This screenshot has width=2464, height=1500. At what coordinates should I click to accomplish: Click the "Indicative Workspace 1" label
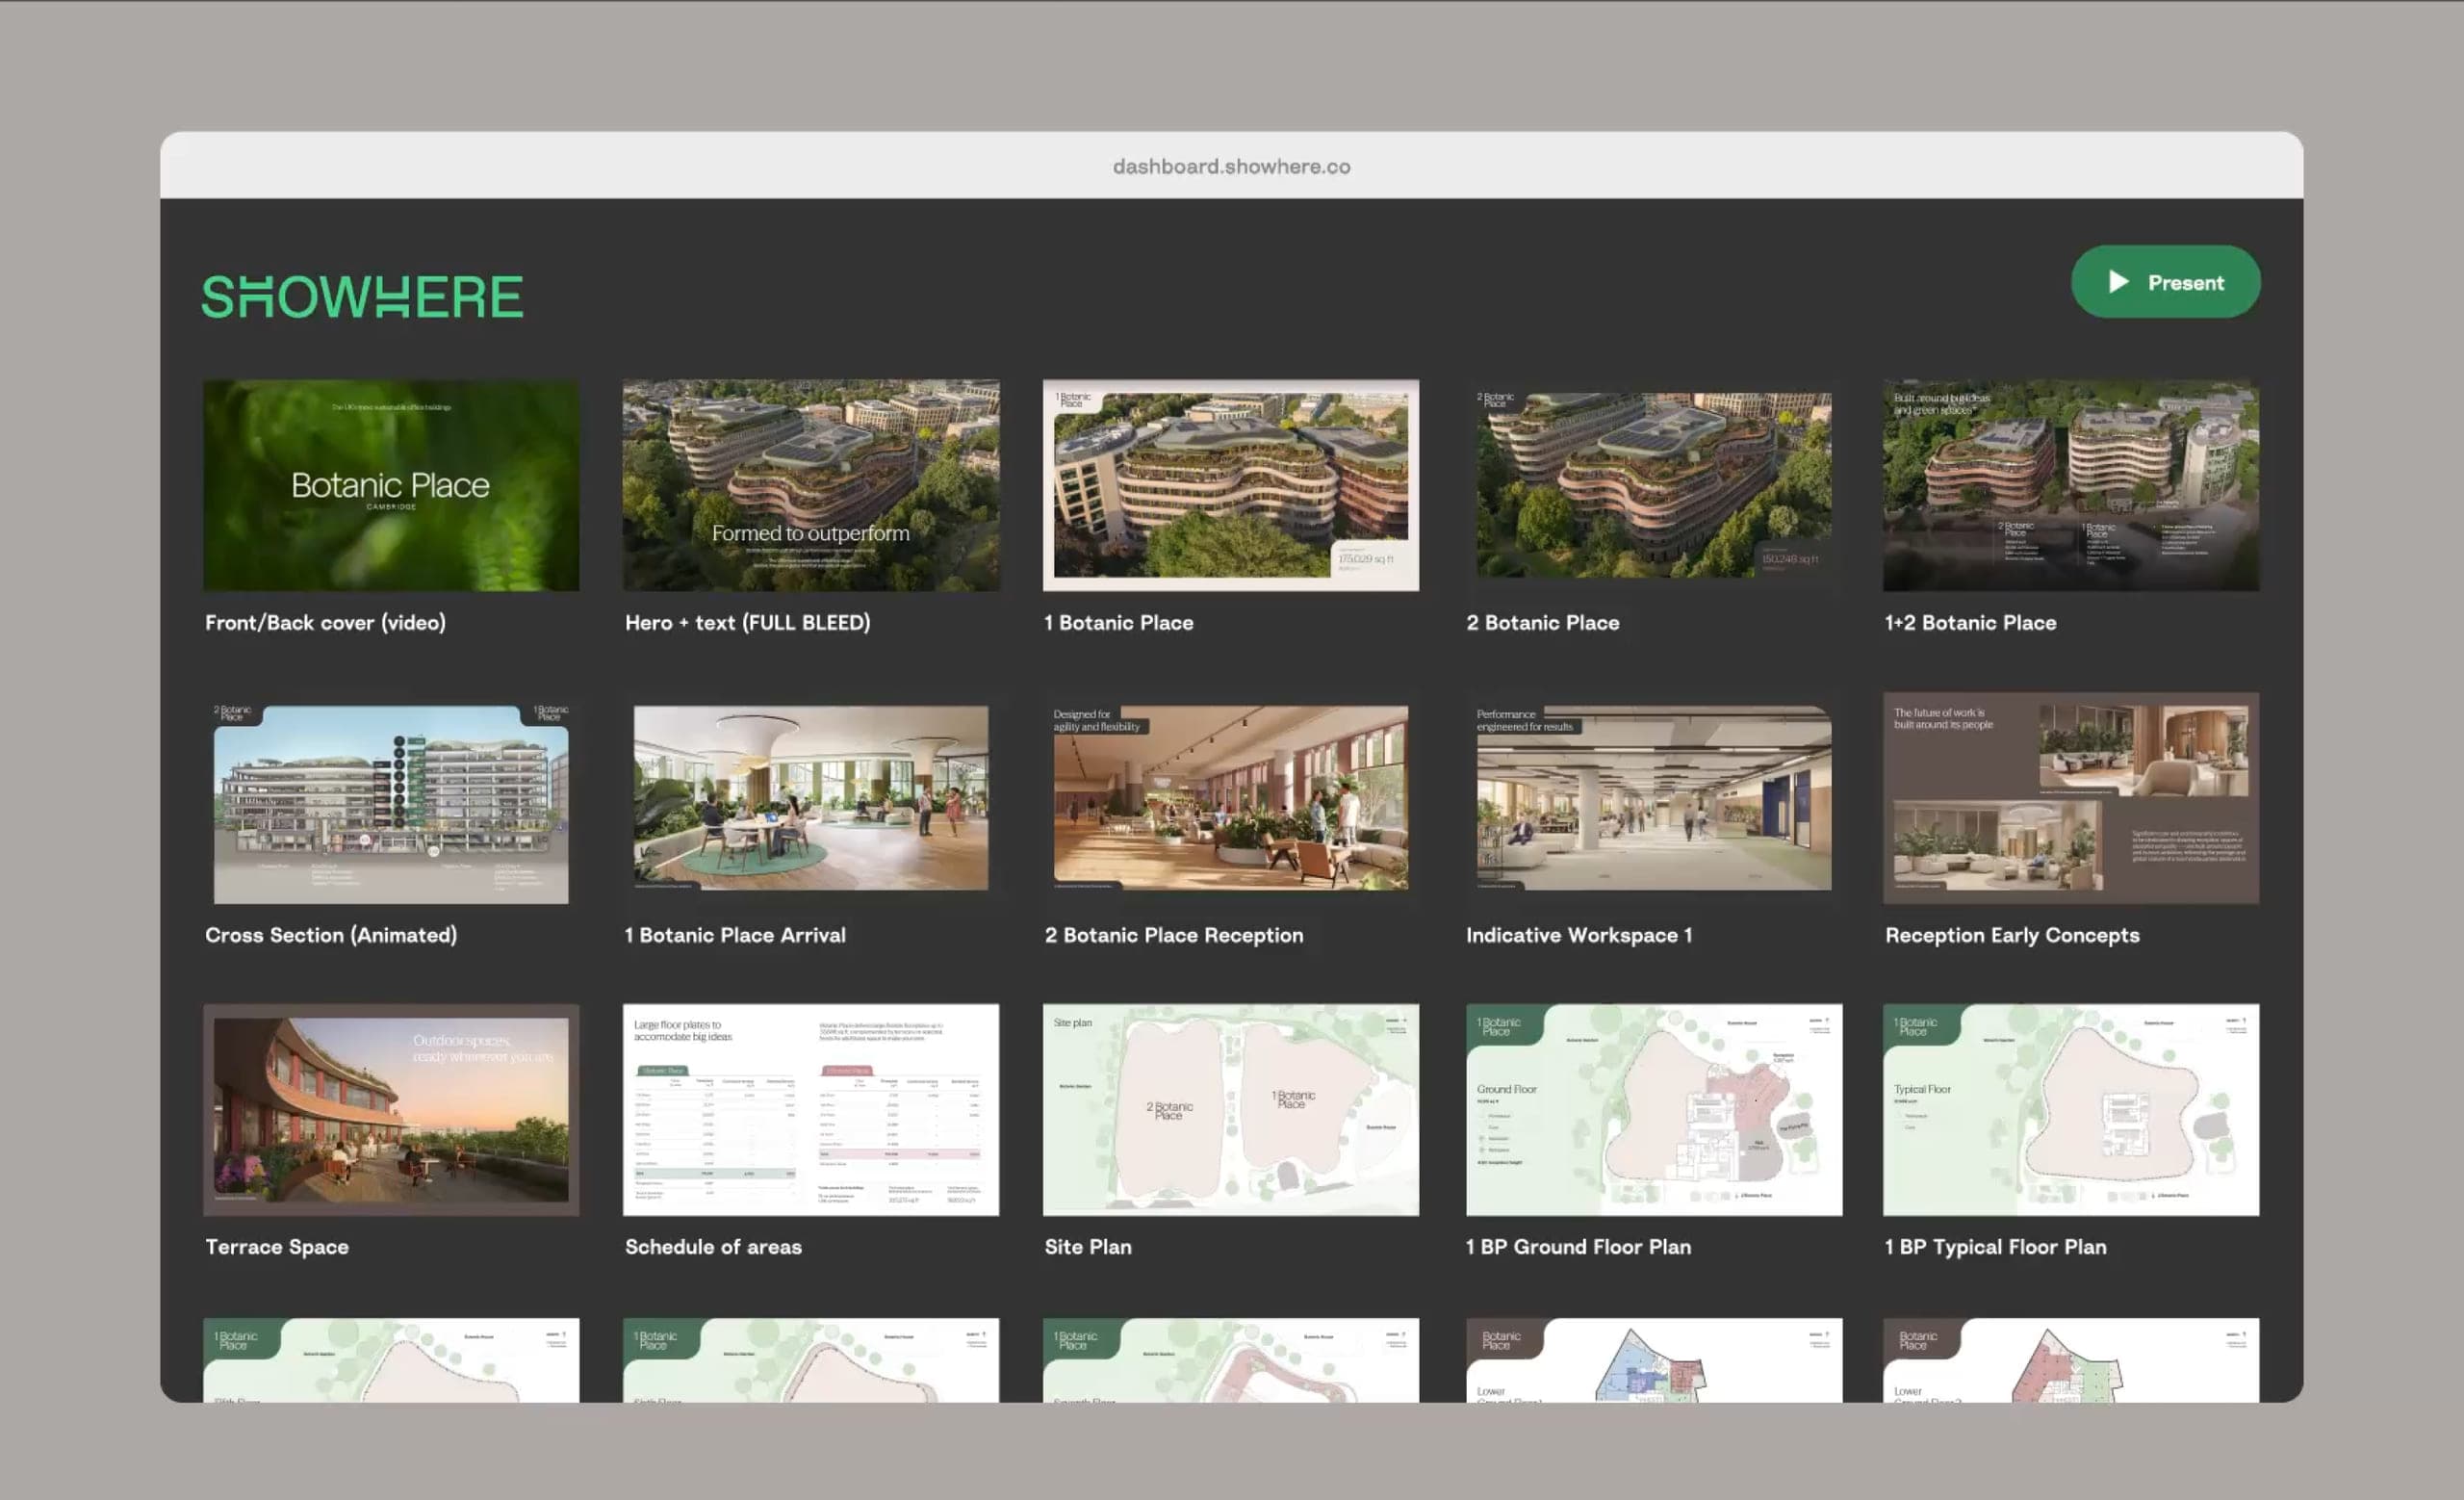pos(1579,935)
